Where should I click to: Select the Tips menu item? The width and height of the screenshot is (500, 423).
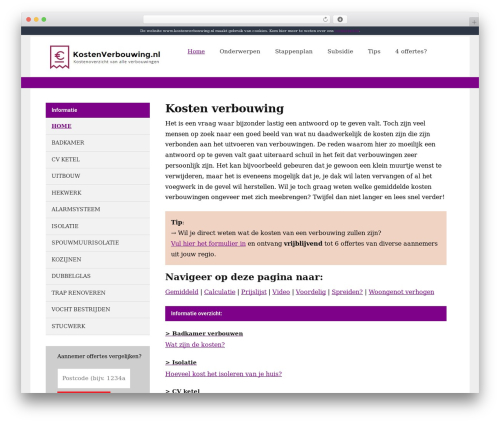pyautogui.click(x=374, y=51)
